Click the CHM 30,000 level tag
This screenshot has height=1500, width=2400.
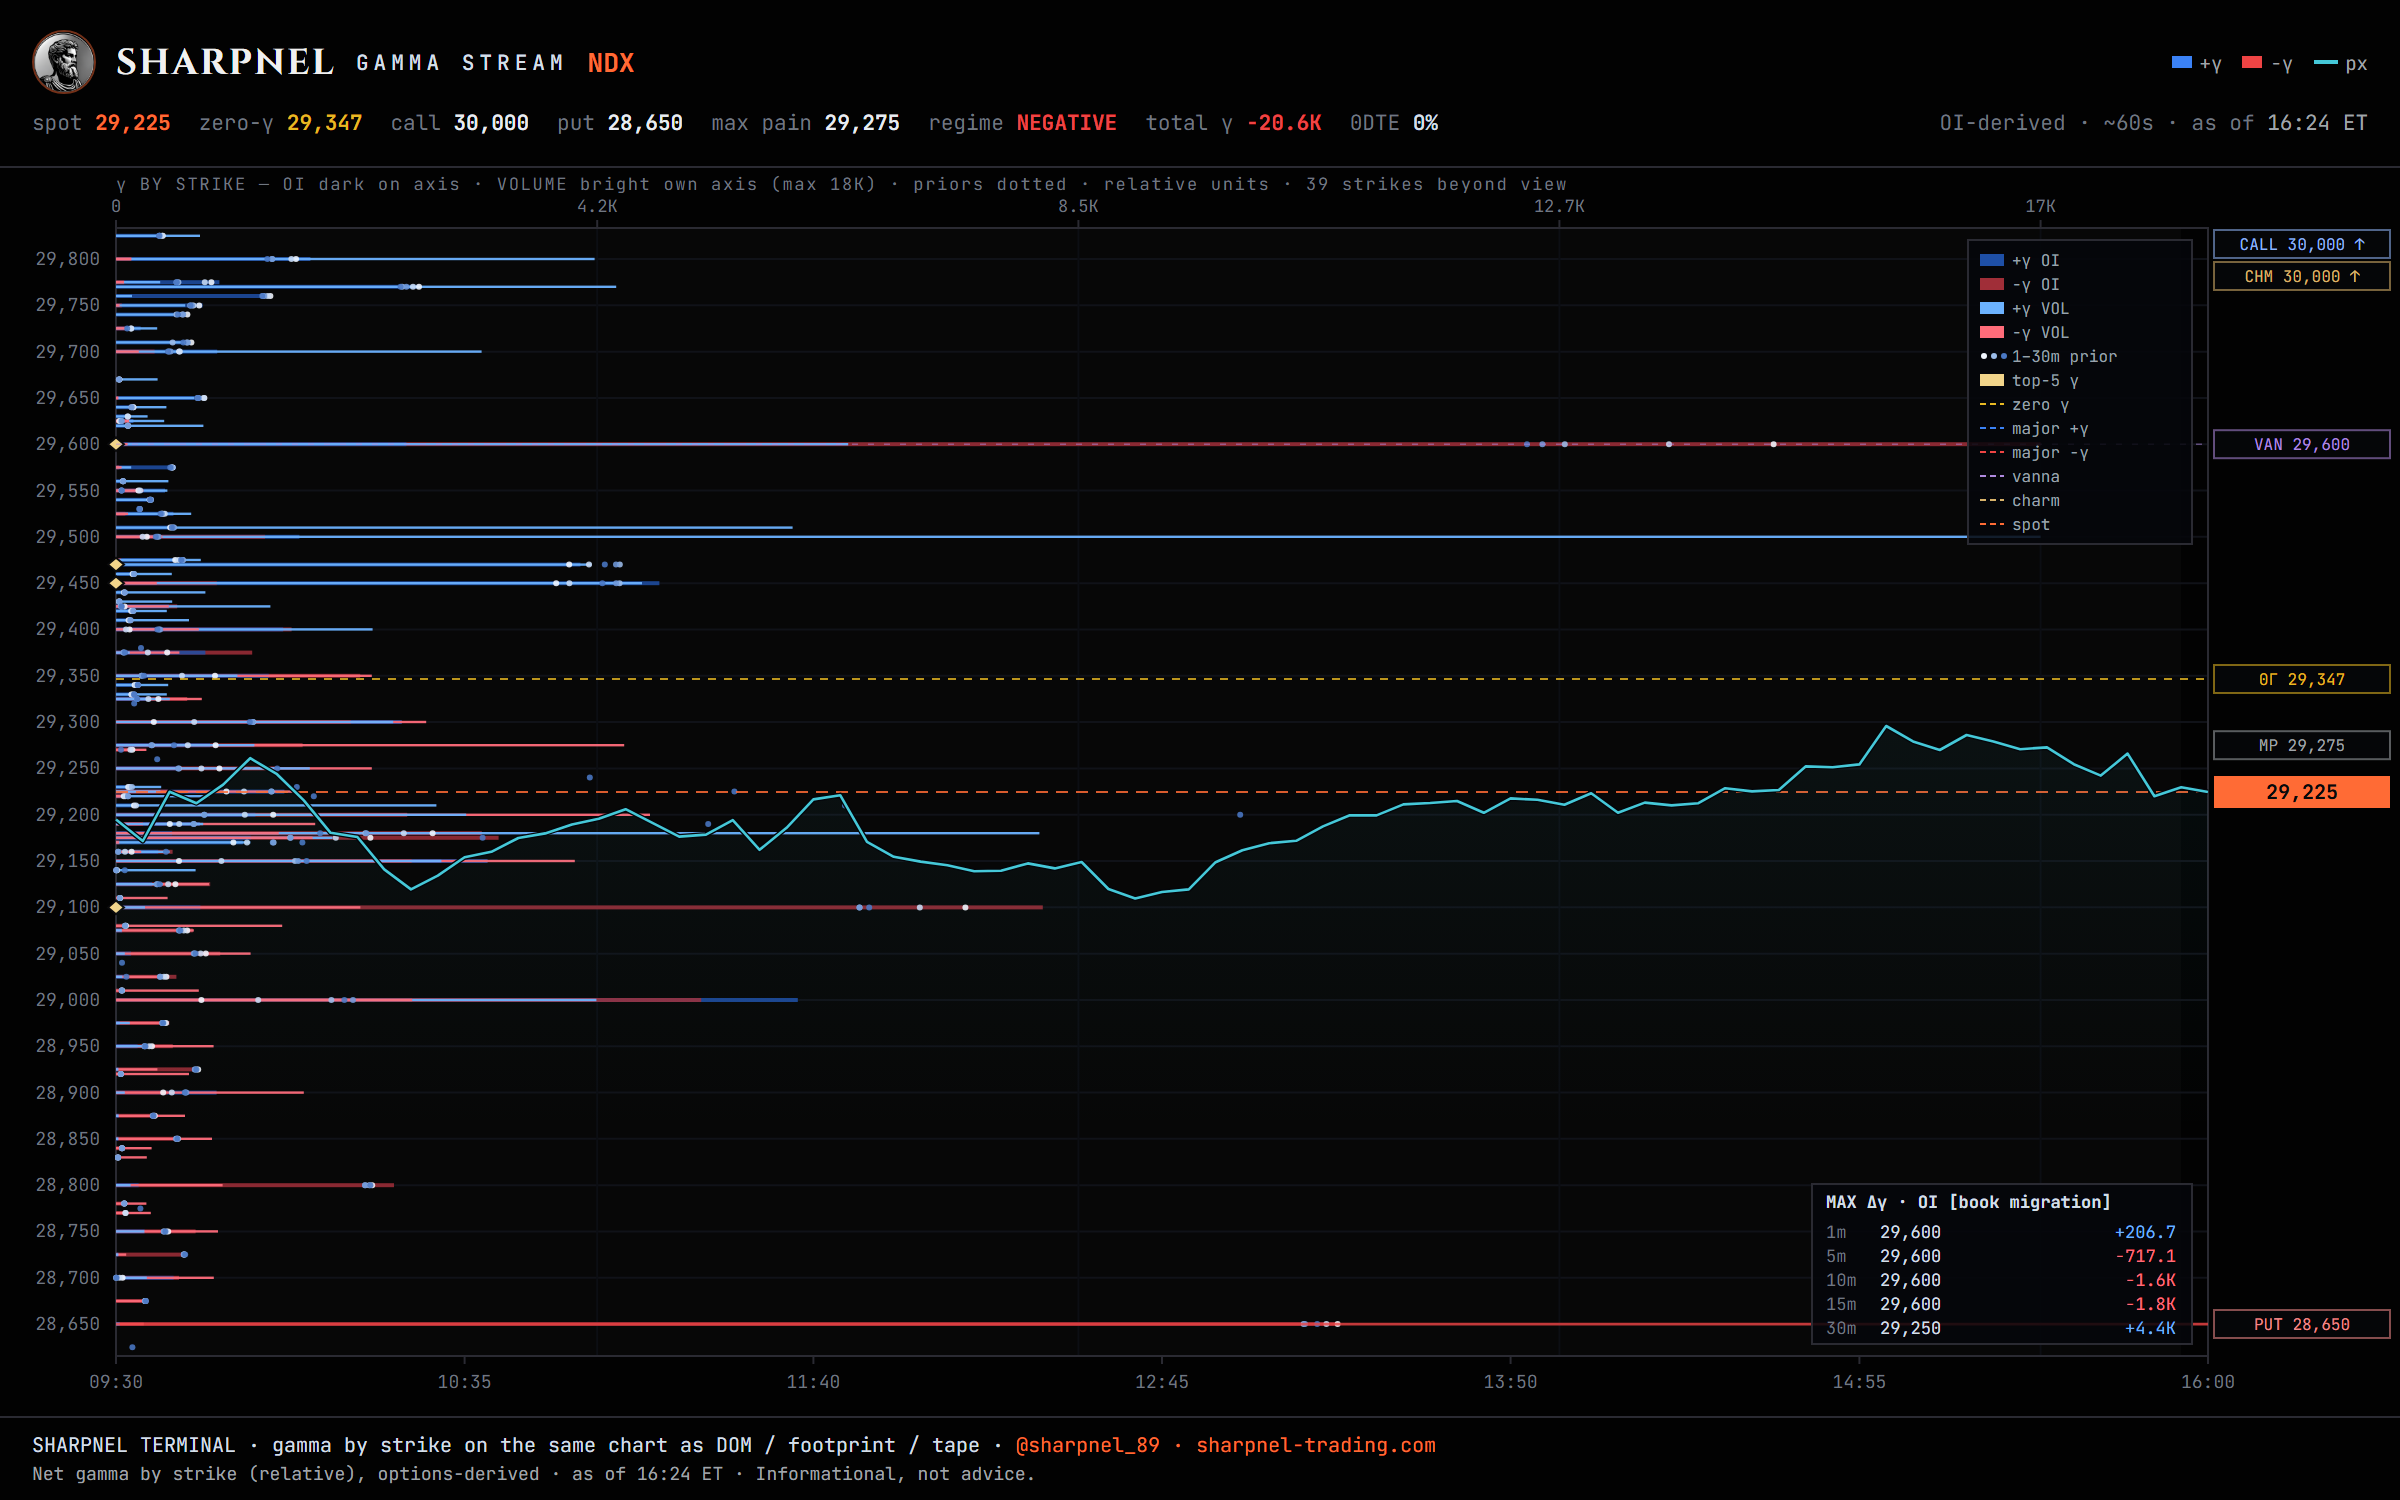click(2301, 276)
